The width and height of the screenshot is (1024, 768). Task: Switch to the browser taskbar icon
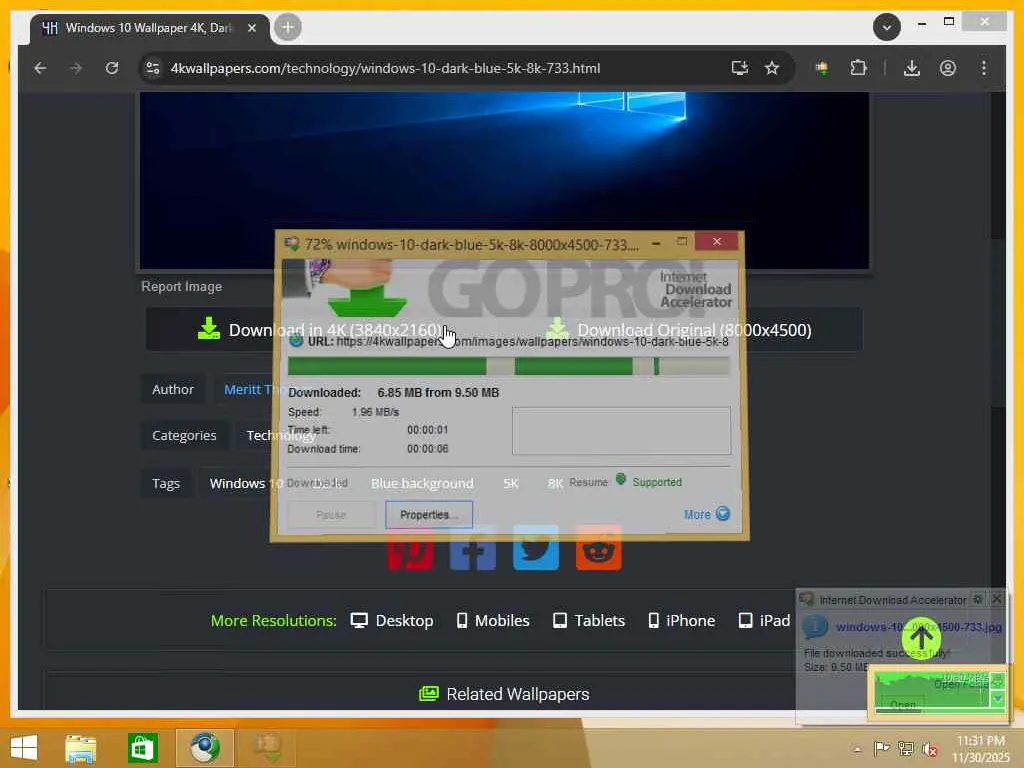coord(204,748)
